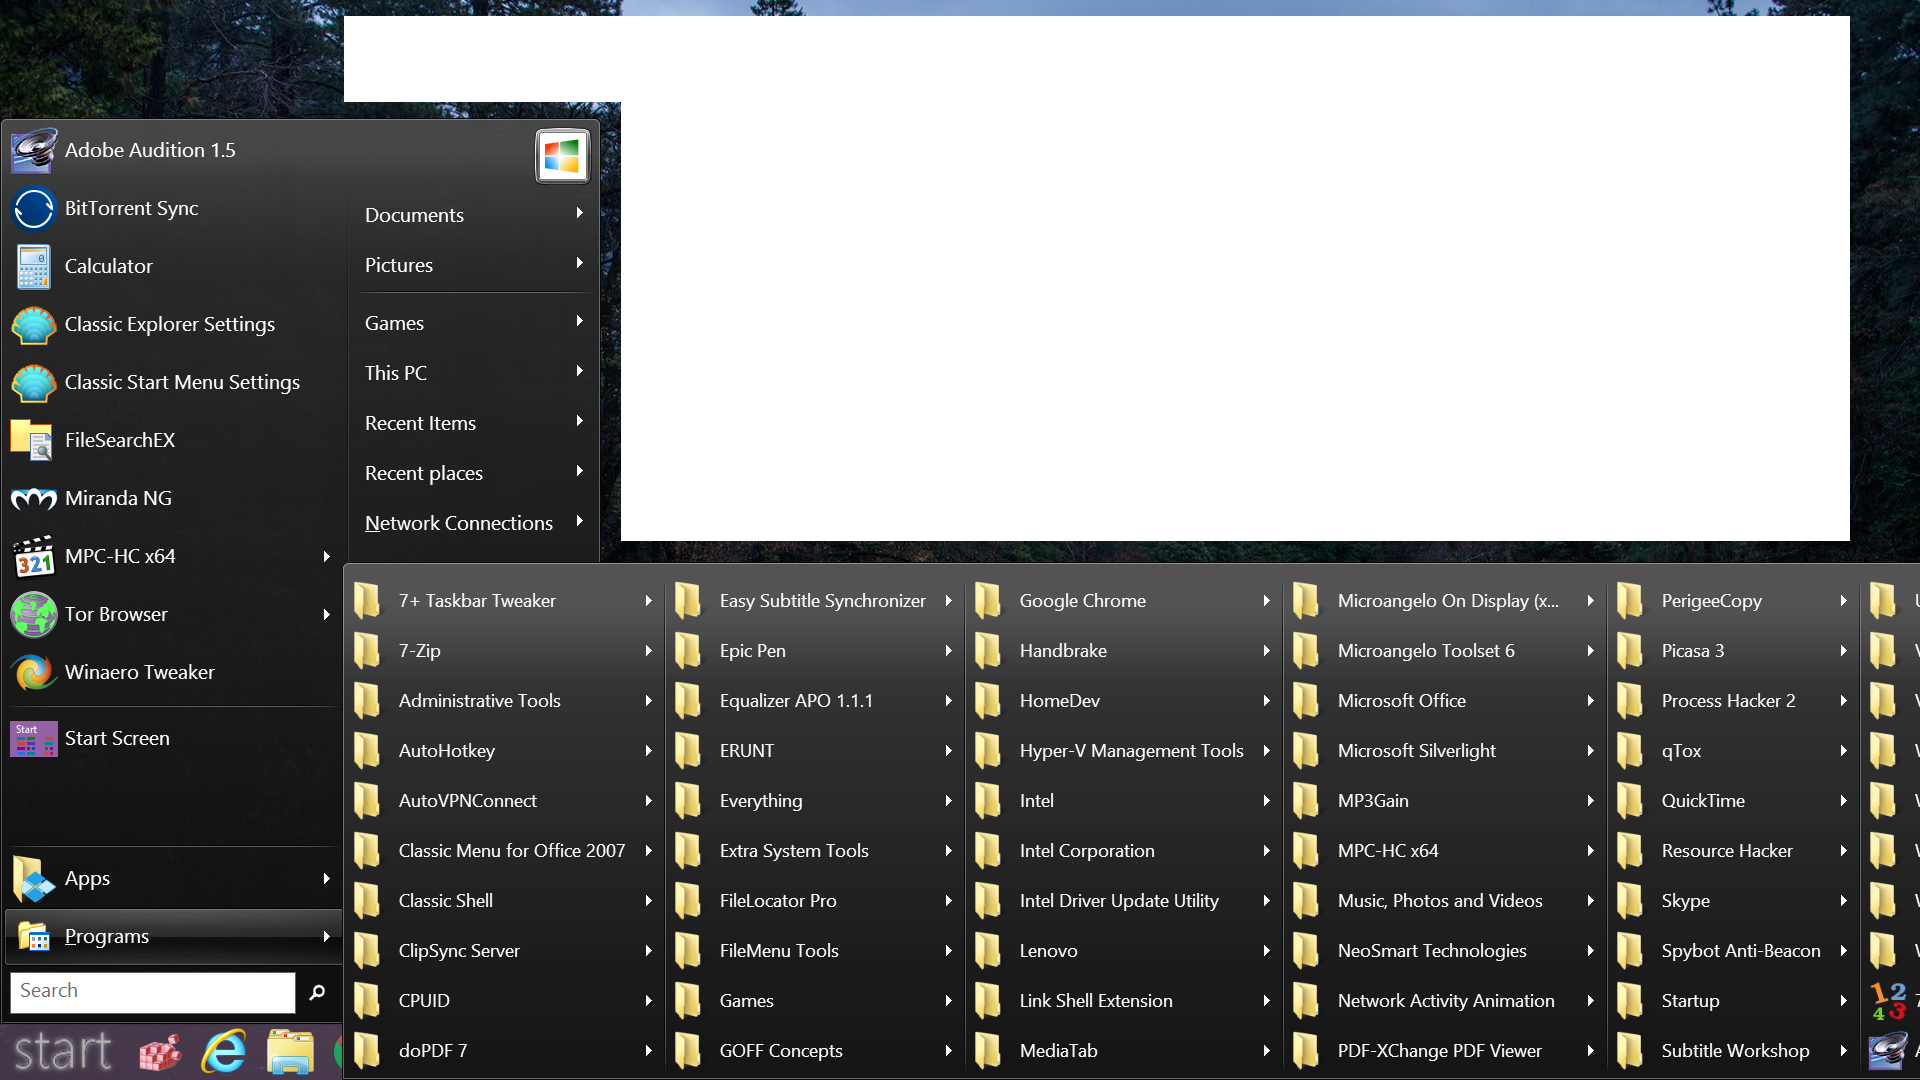Open Start Screen shortcut

click(117, 739)
